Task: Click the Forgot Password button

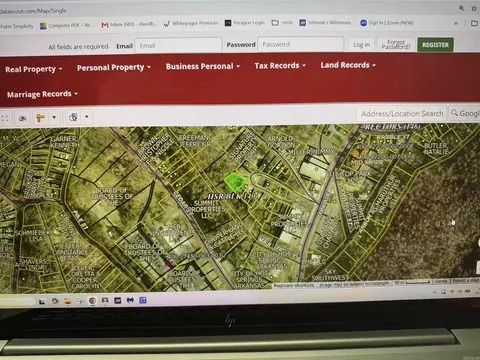Action: click(396, 45)
